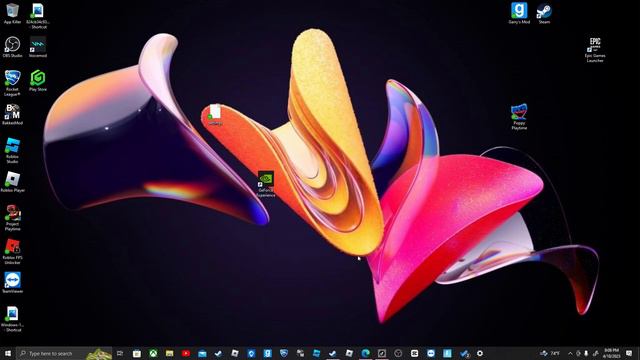Viewport: 640px width, 360px height.
Task: Open Microsoft Edge from the taskbar
Action: (x=365, y=353)
